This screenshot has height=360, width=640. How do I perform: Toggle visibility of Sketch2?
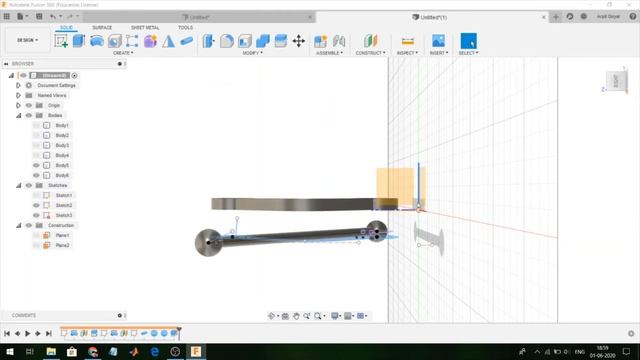tap(36, 205)
